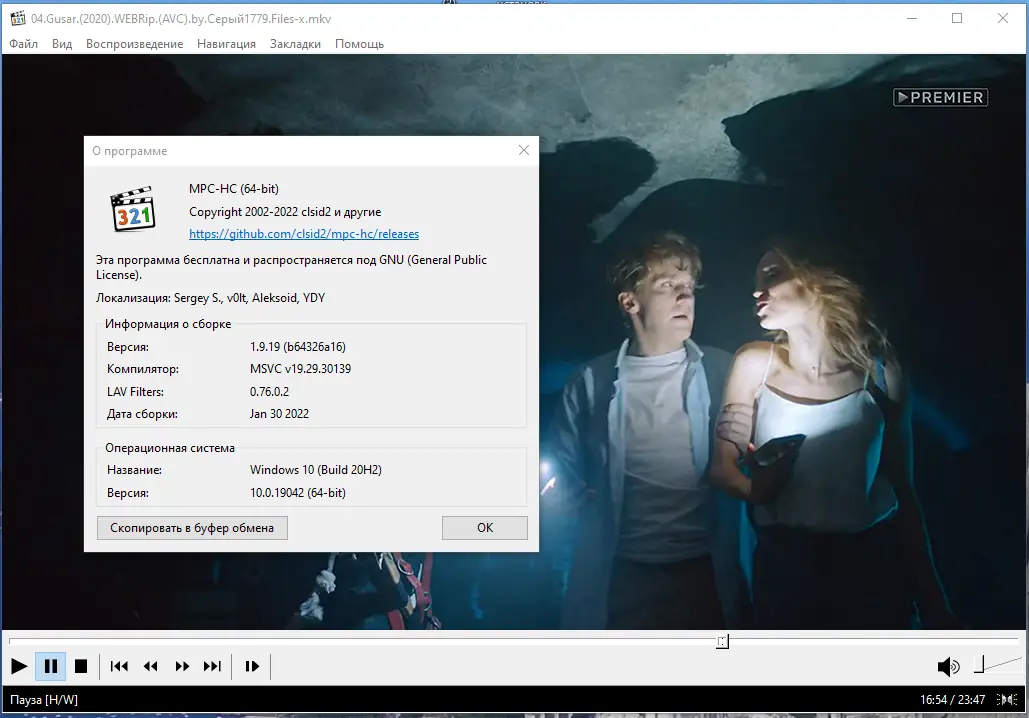The image size is (1029, 718).
Task: Open the Воспроизведение menu
Action: coord(135,44)
